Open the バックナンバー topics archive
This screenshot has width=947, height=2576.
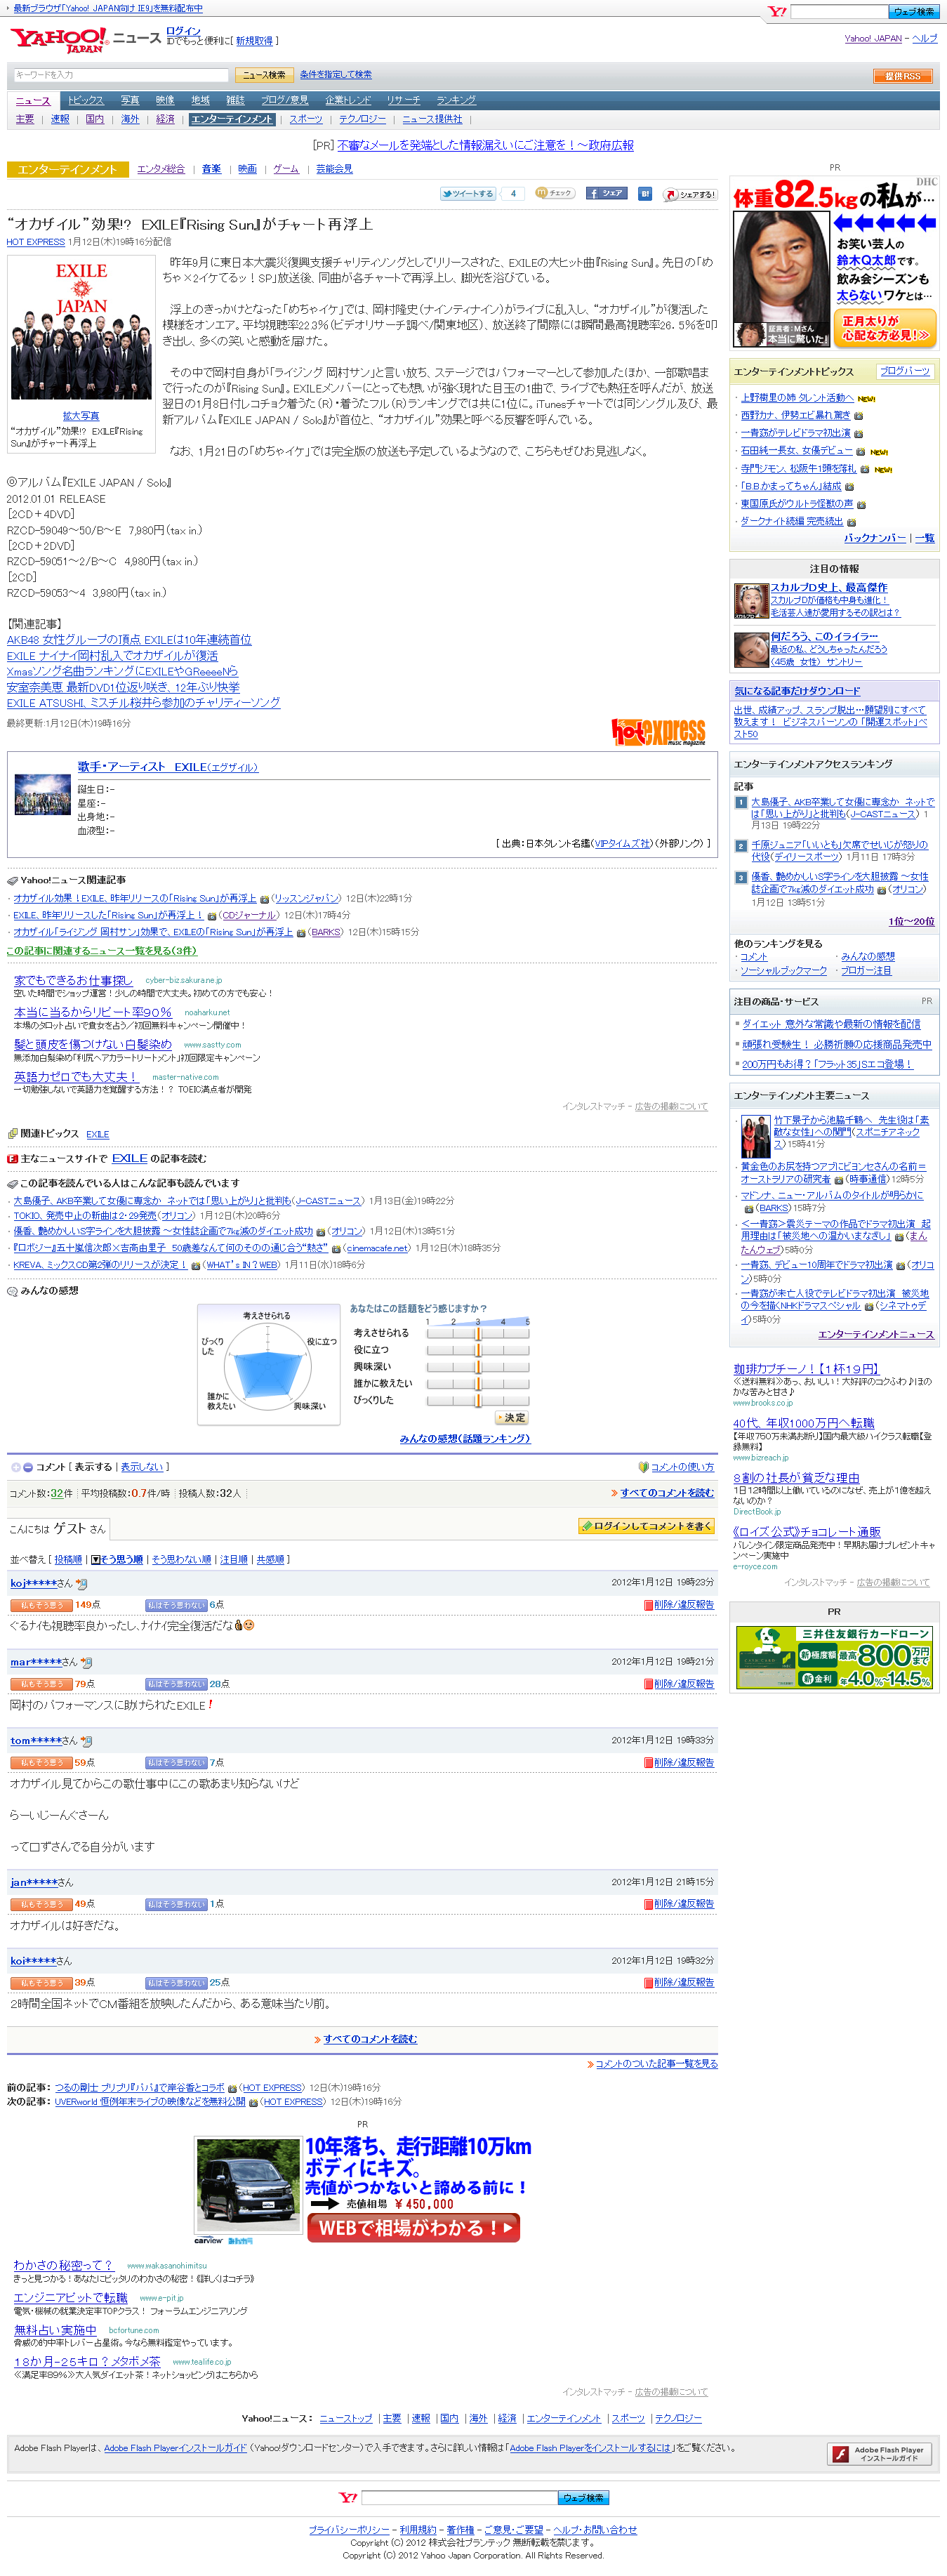tap(875, 538)
